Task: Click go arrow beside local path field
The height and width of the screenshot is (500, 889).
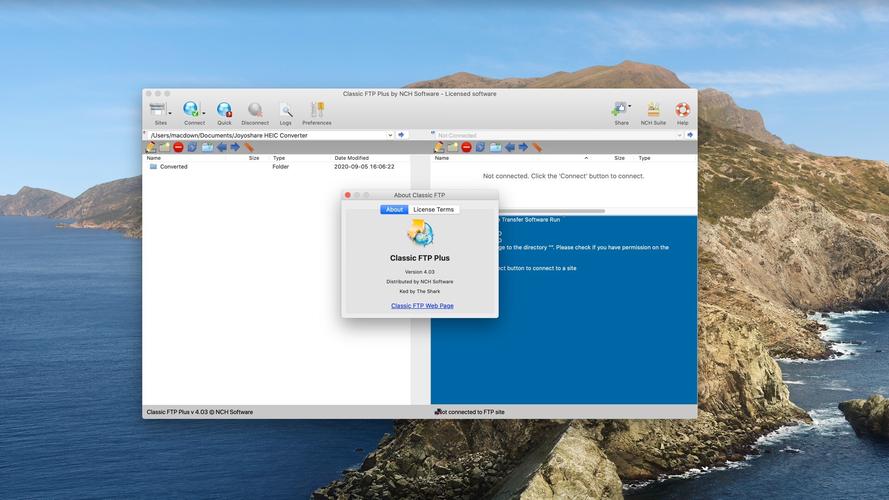Action: click(x=401, y=135)
